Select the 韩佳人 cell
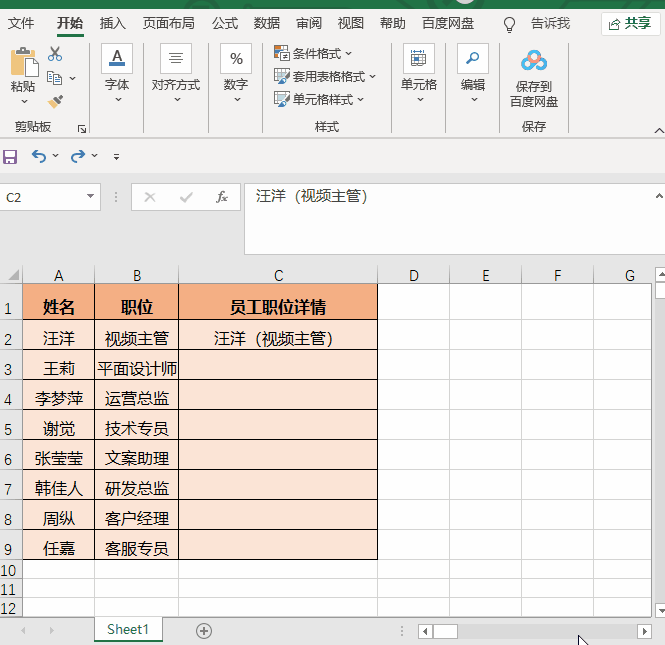665x645 pixels. tap(59, 485)
